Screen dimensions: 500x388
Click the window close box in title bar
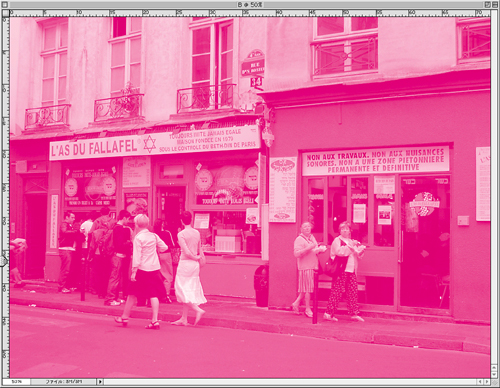(5, 5)
